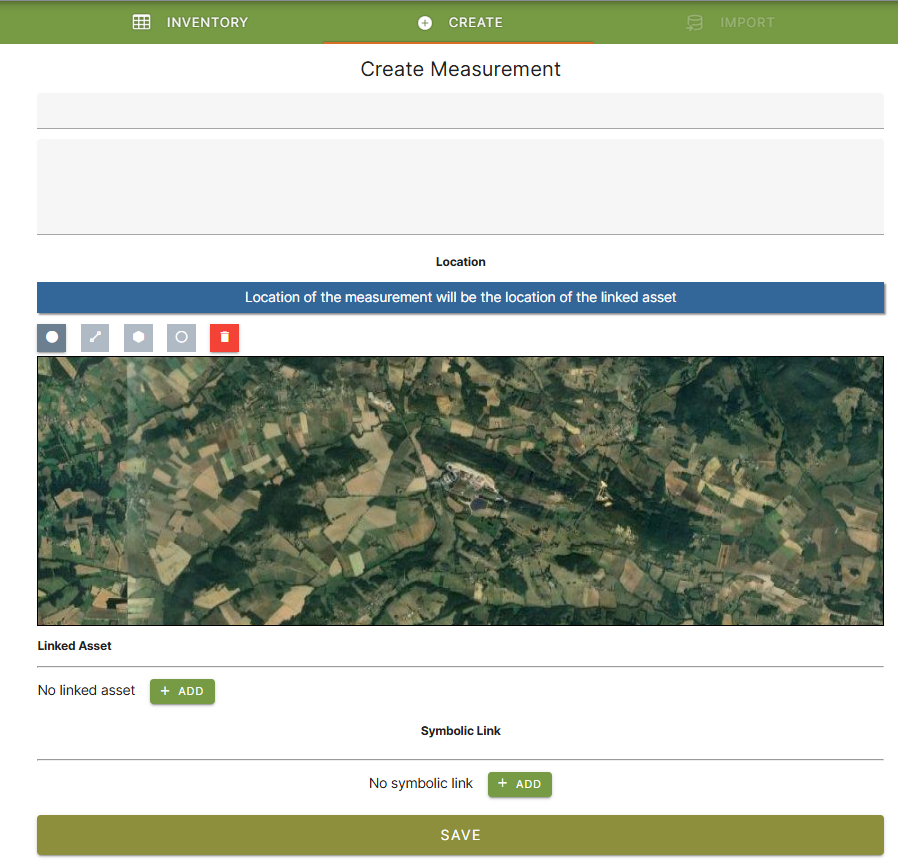Select the circle drawing tool
The height and width of the screenshot is (860, 898).
click(181, 338)
